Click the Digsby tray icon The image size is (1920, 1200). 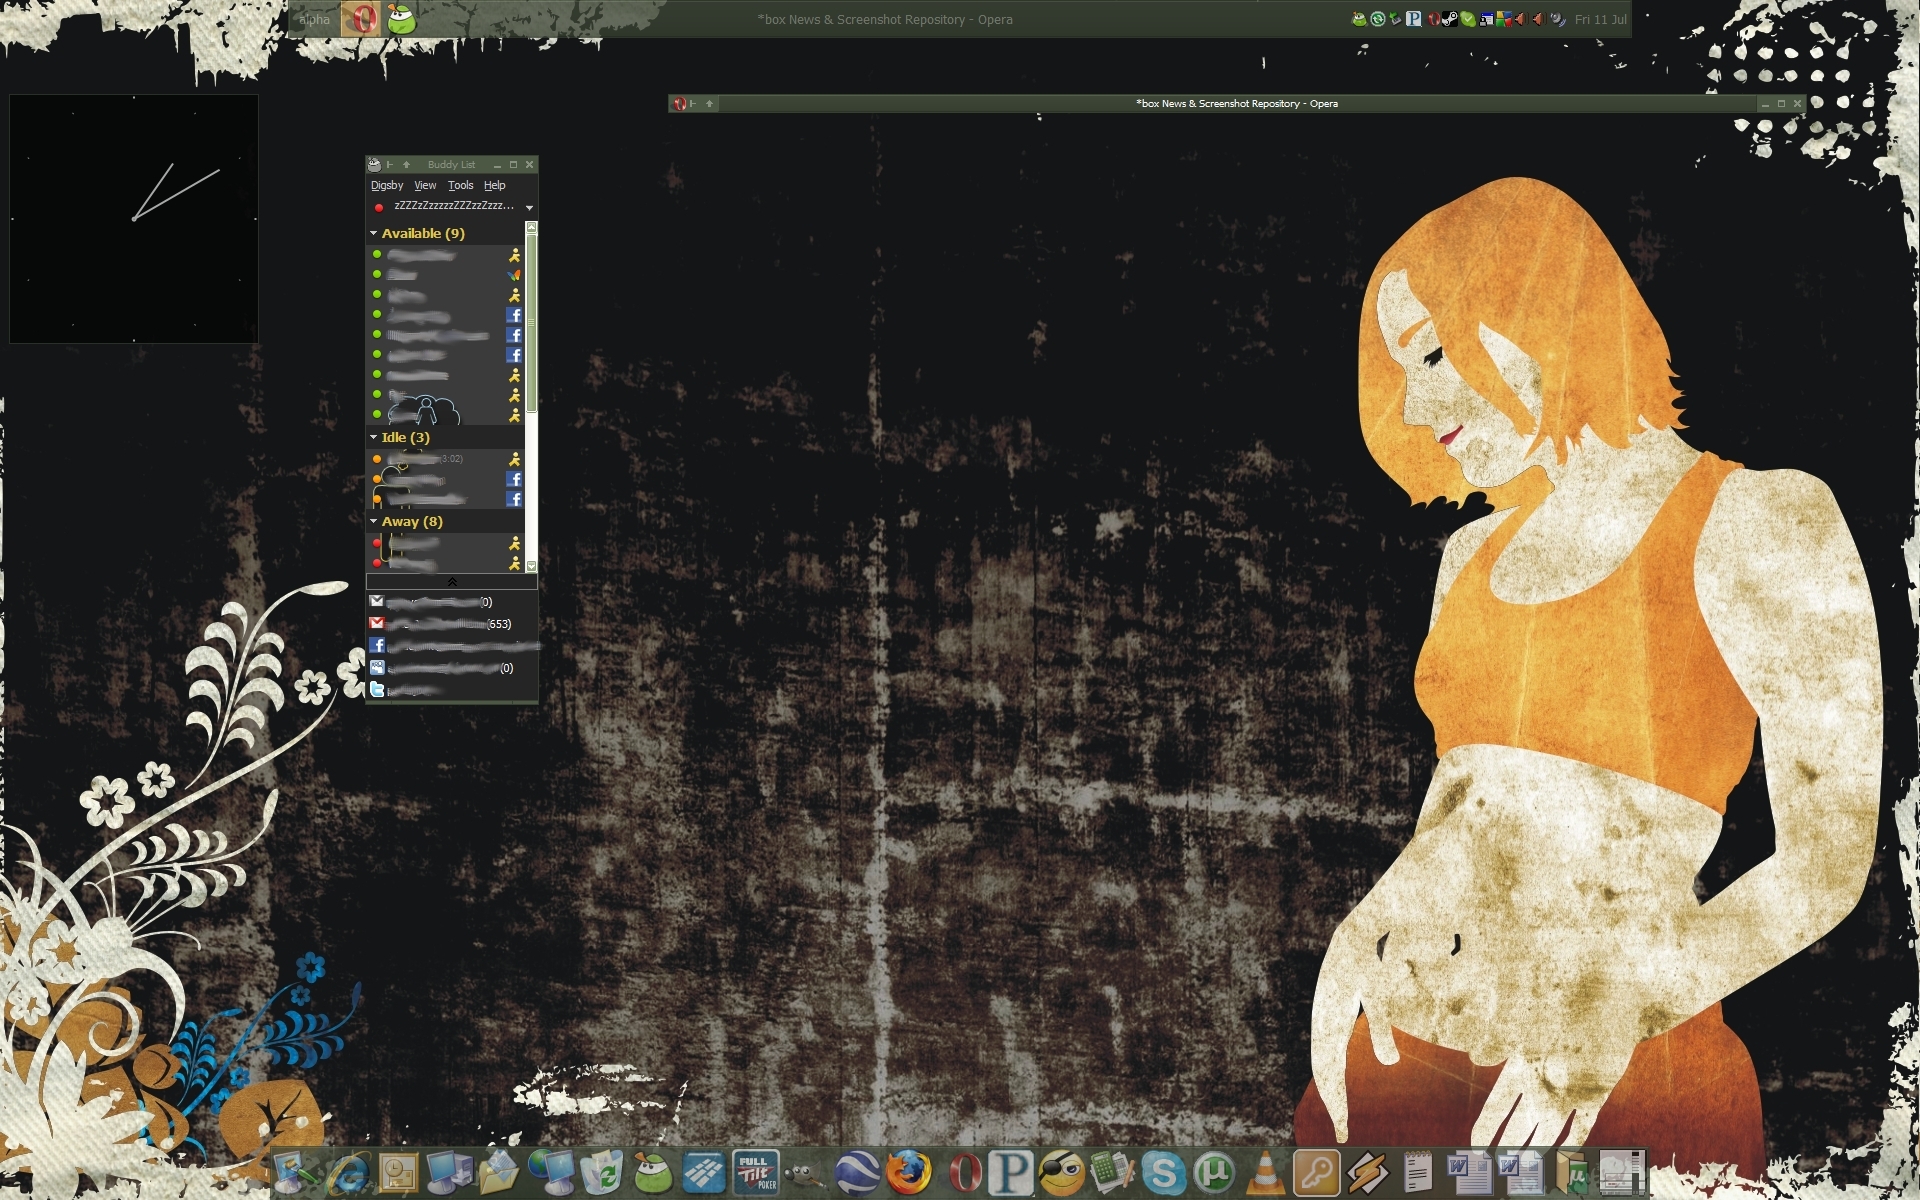point(1359,19)
